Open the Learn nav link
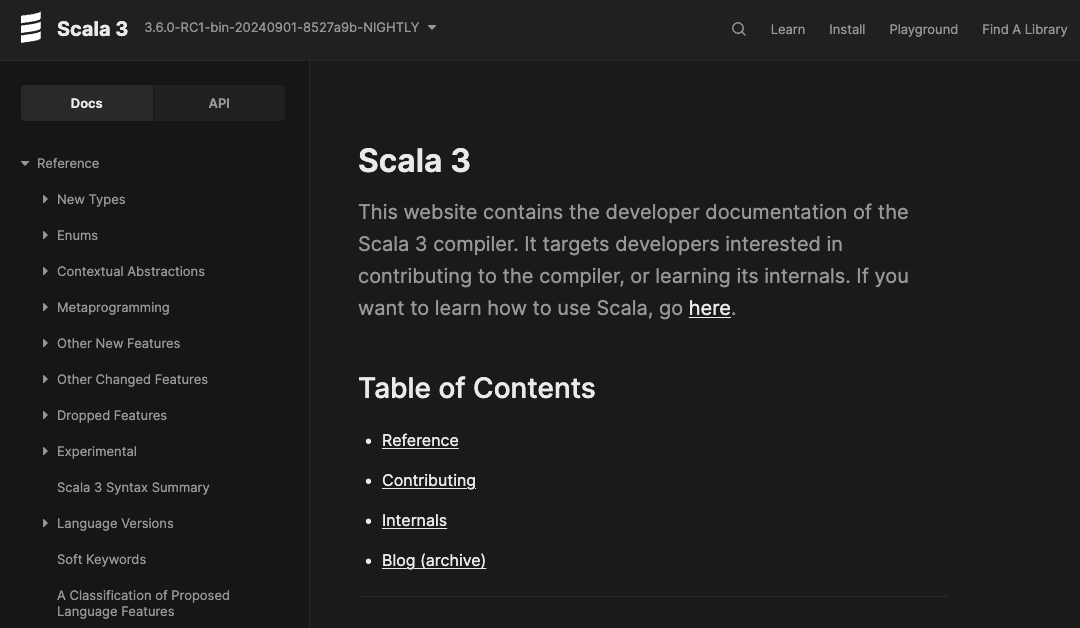Image resolution: width=1080 pixels, height=628 pixels. (x=787, y=29)
